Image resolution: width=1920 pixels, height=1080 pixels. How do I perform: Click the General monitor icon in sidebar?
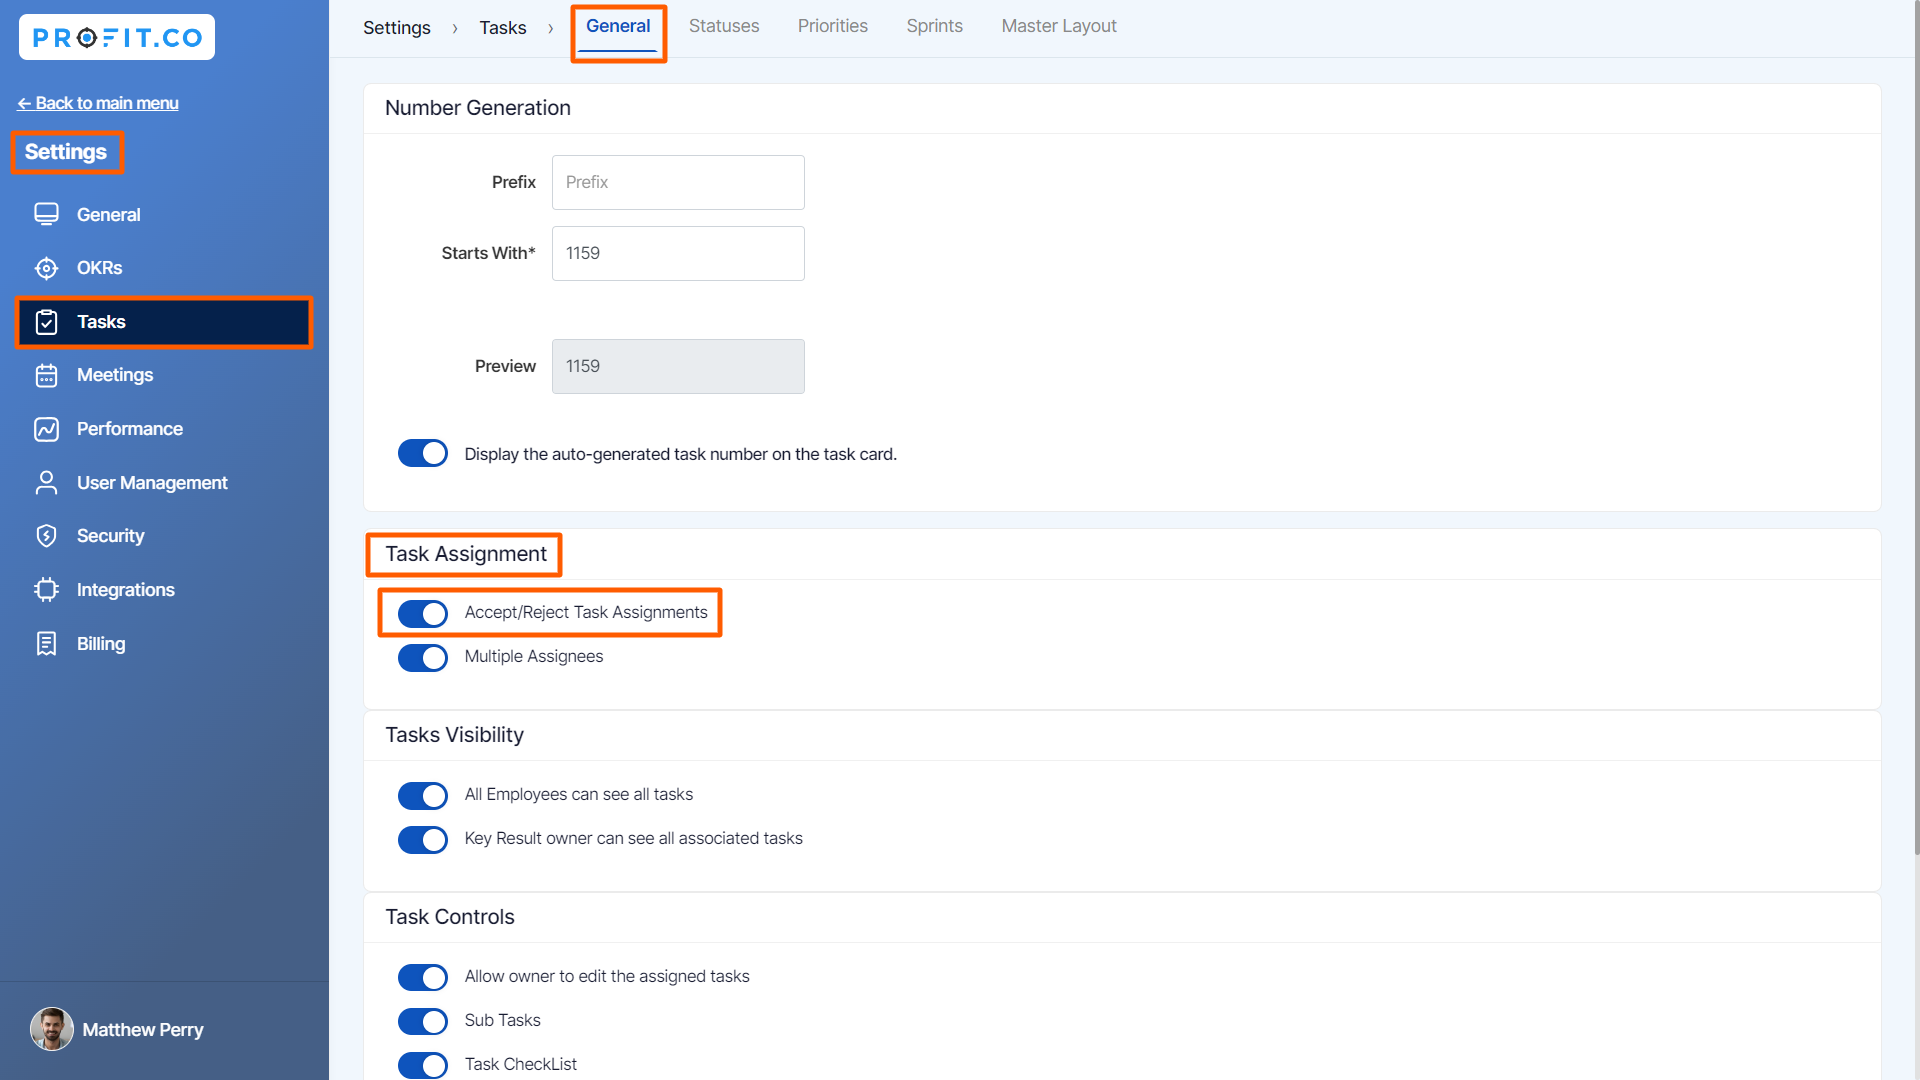point(46,215)
